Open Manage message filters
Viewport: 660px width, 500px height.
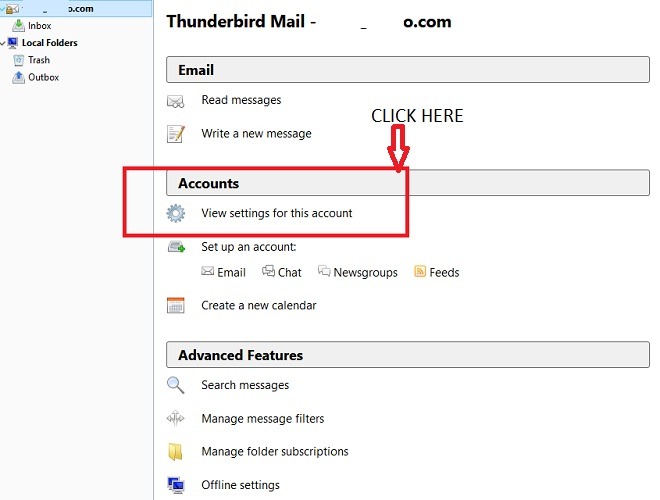tap(263, 418)
